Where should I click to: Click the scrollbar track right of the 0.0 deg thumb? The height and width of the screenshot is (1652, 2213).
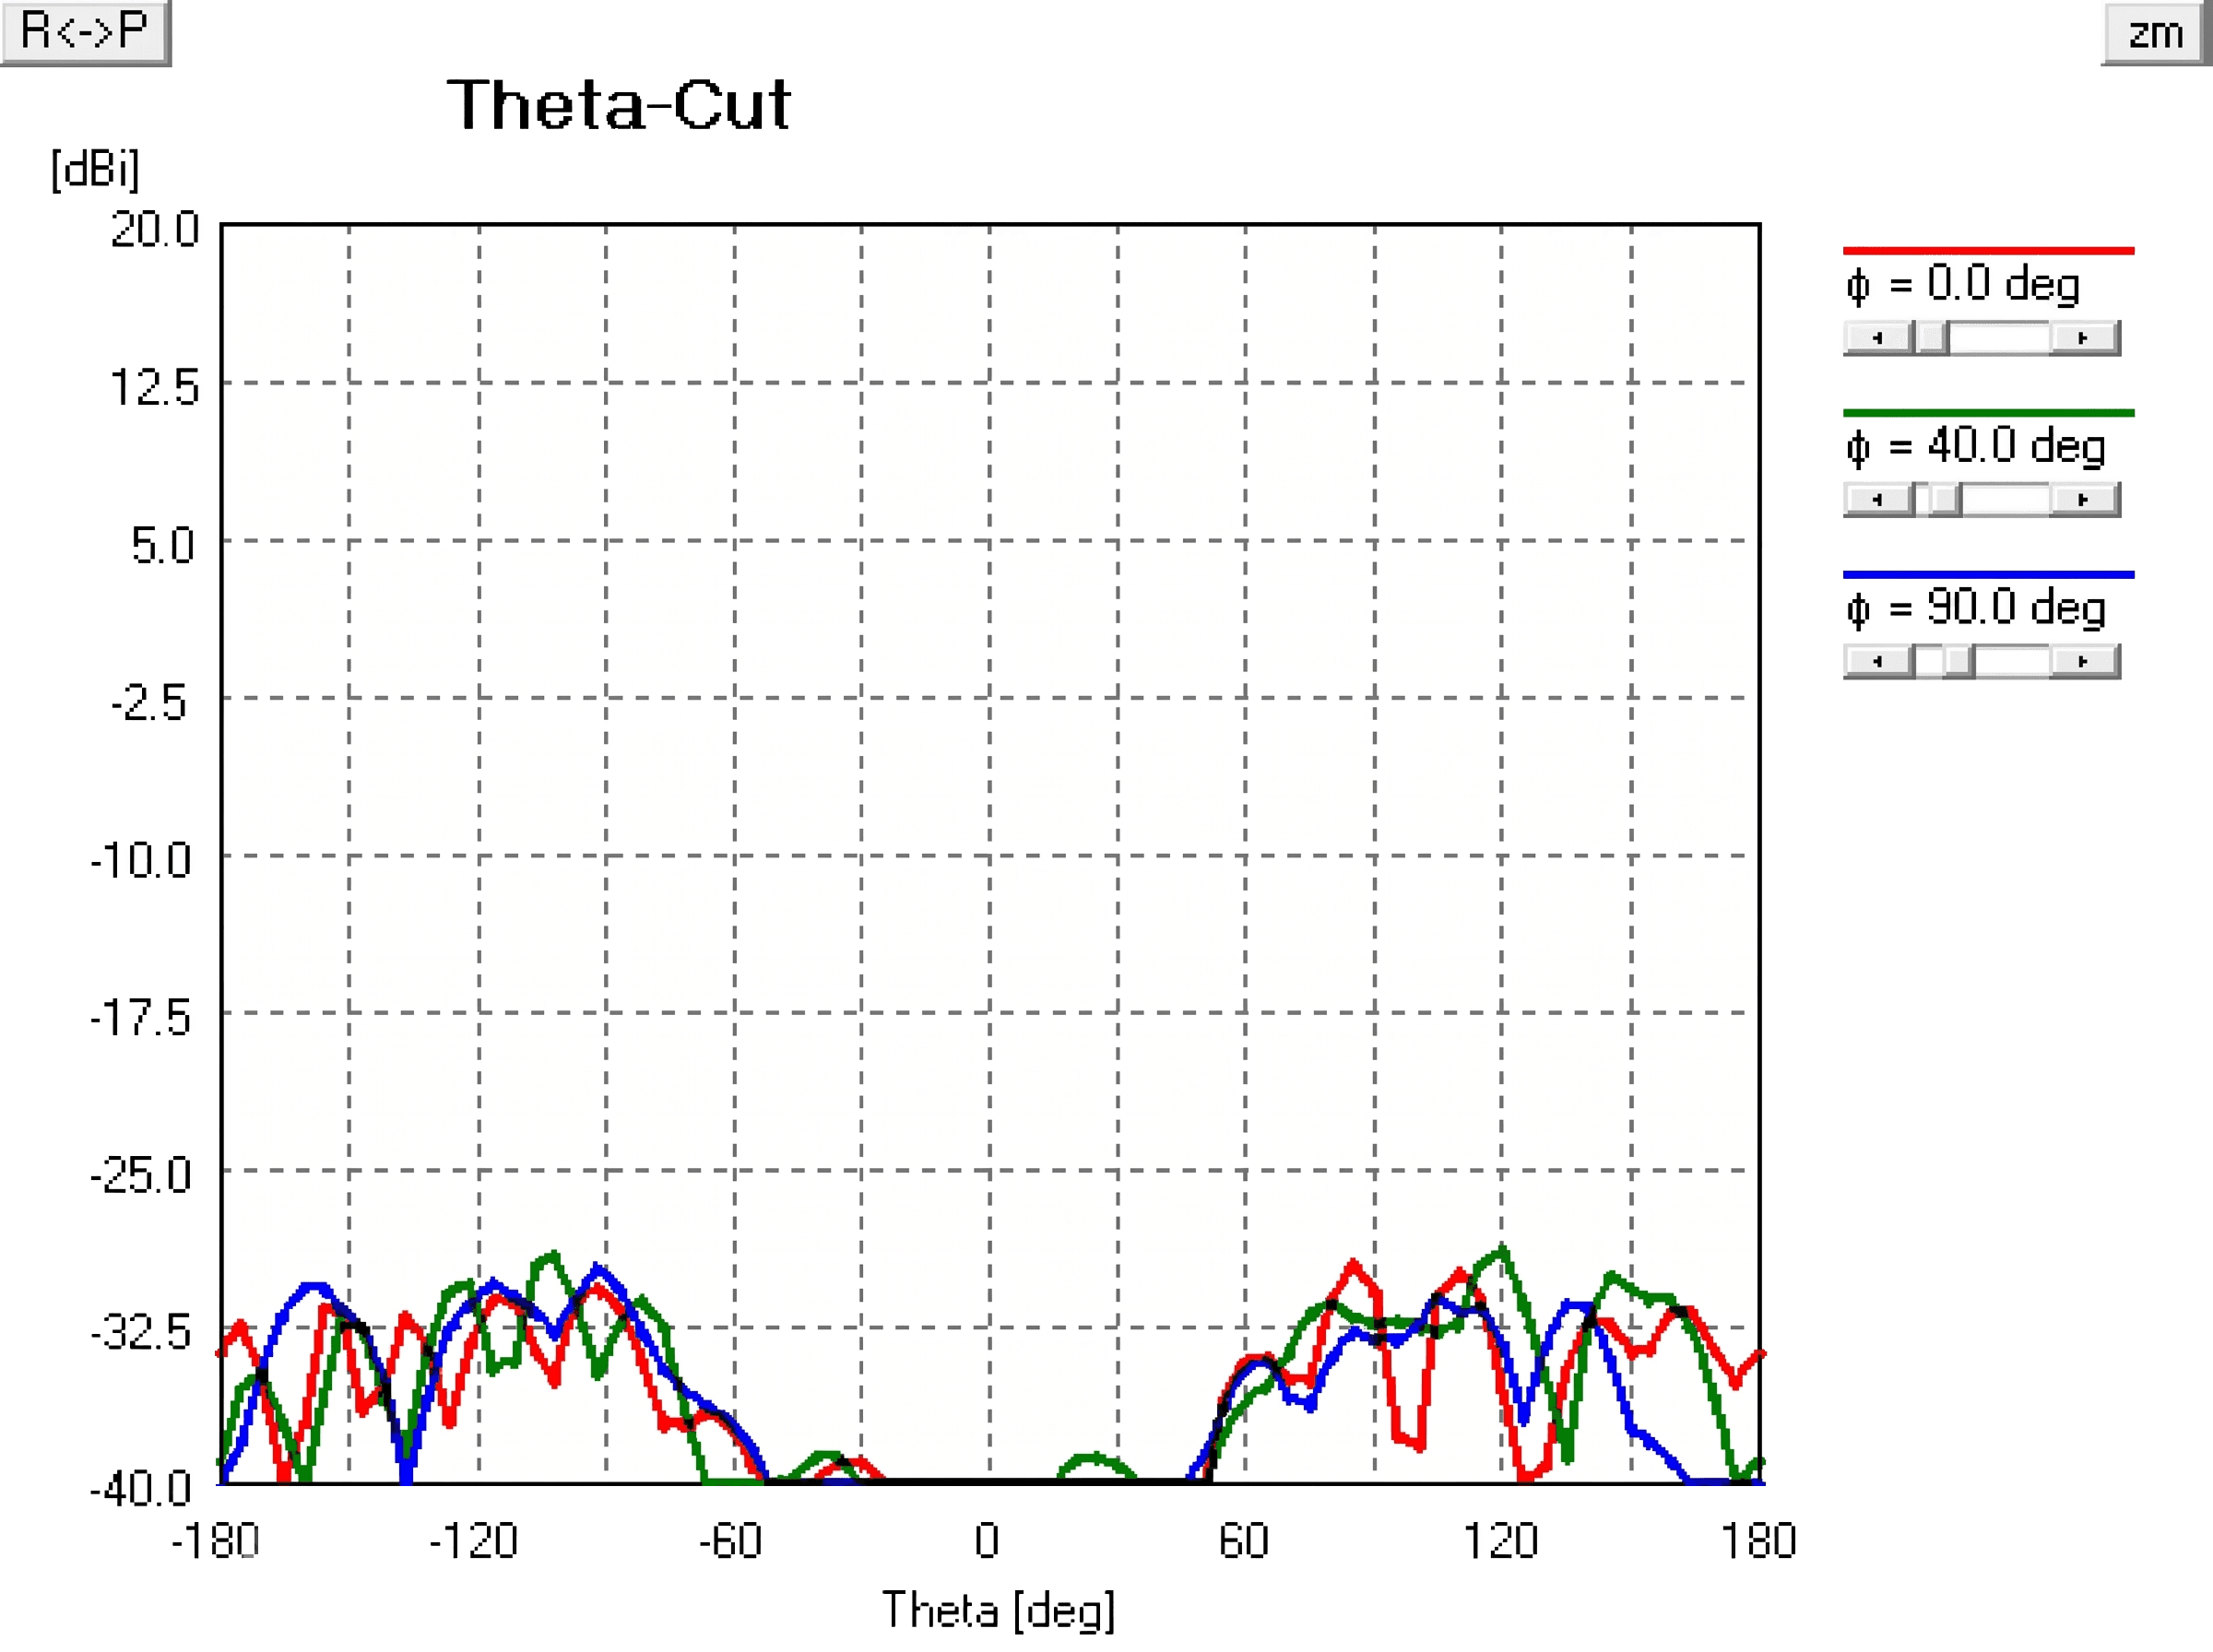tap(2000, 338)
